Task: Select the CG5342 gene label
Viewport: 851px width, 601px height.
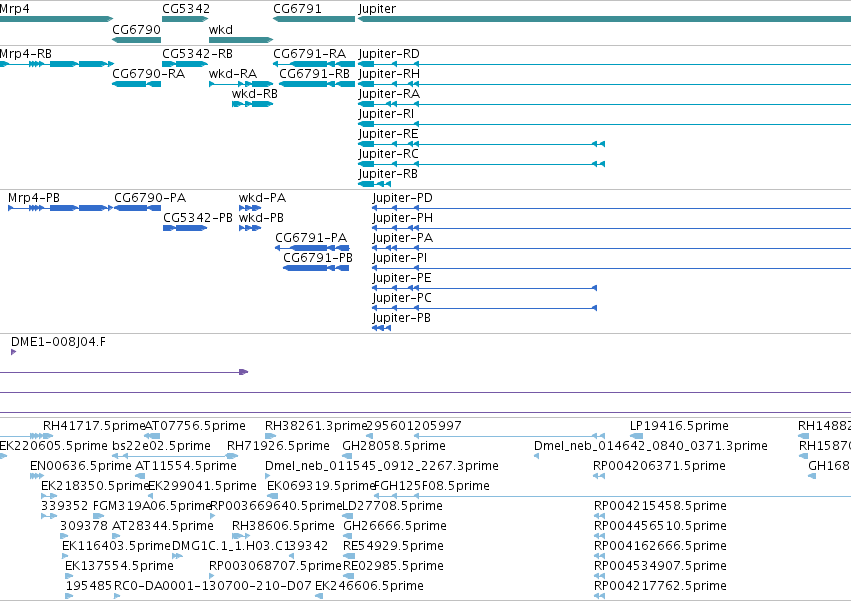Action: pos(186,9)
